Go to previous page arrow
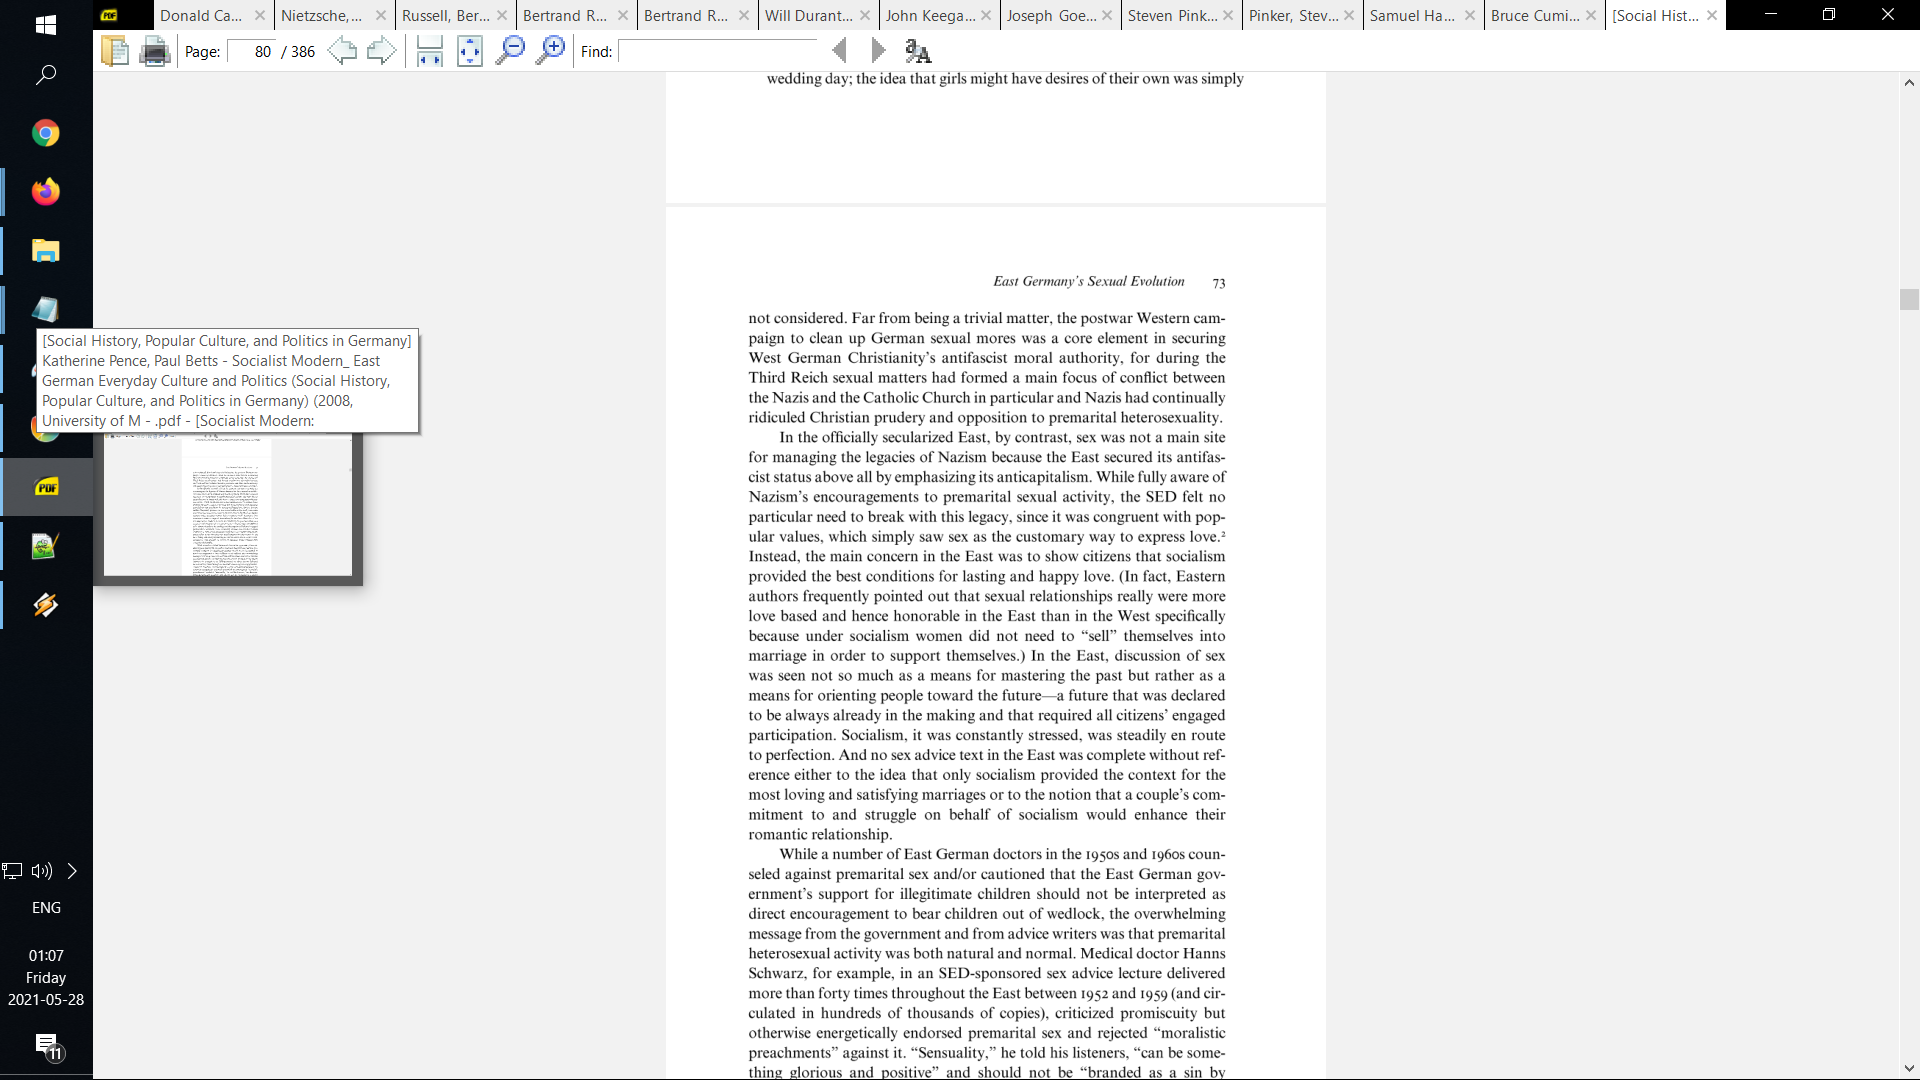Screen dimensions: 1920x1080 [x=342, y=51]
